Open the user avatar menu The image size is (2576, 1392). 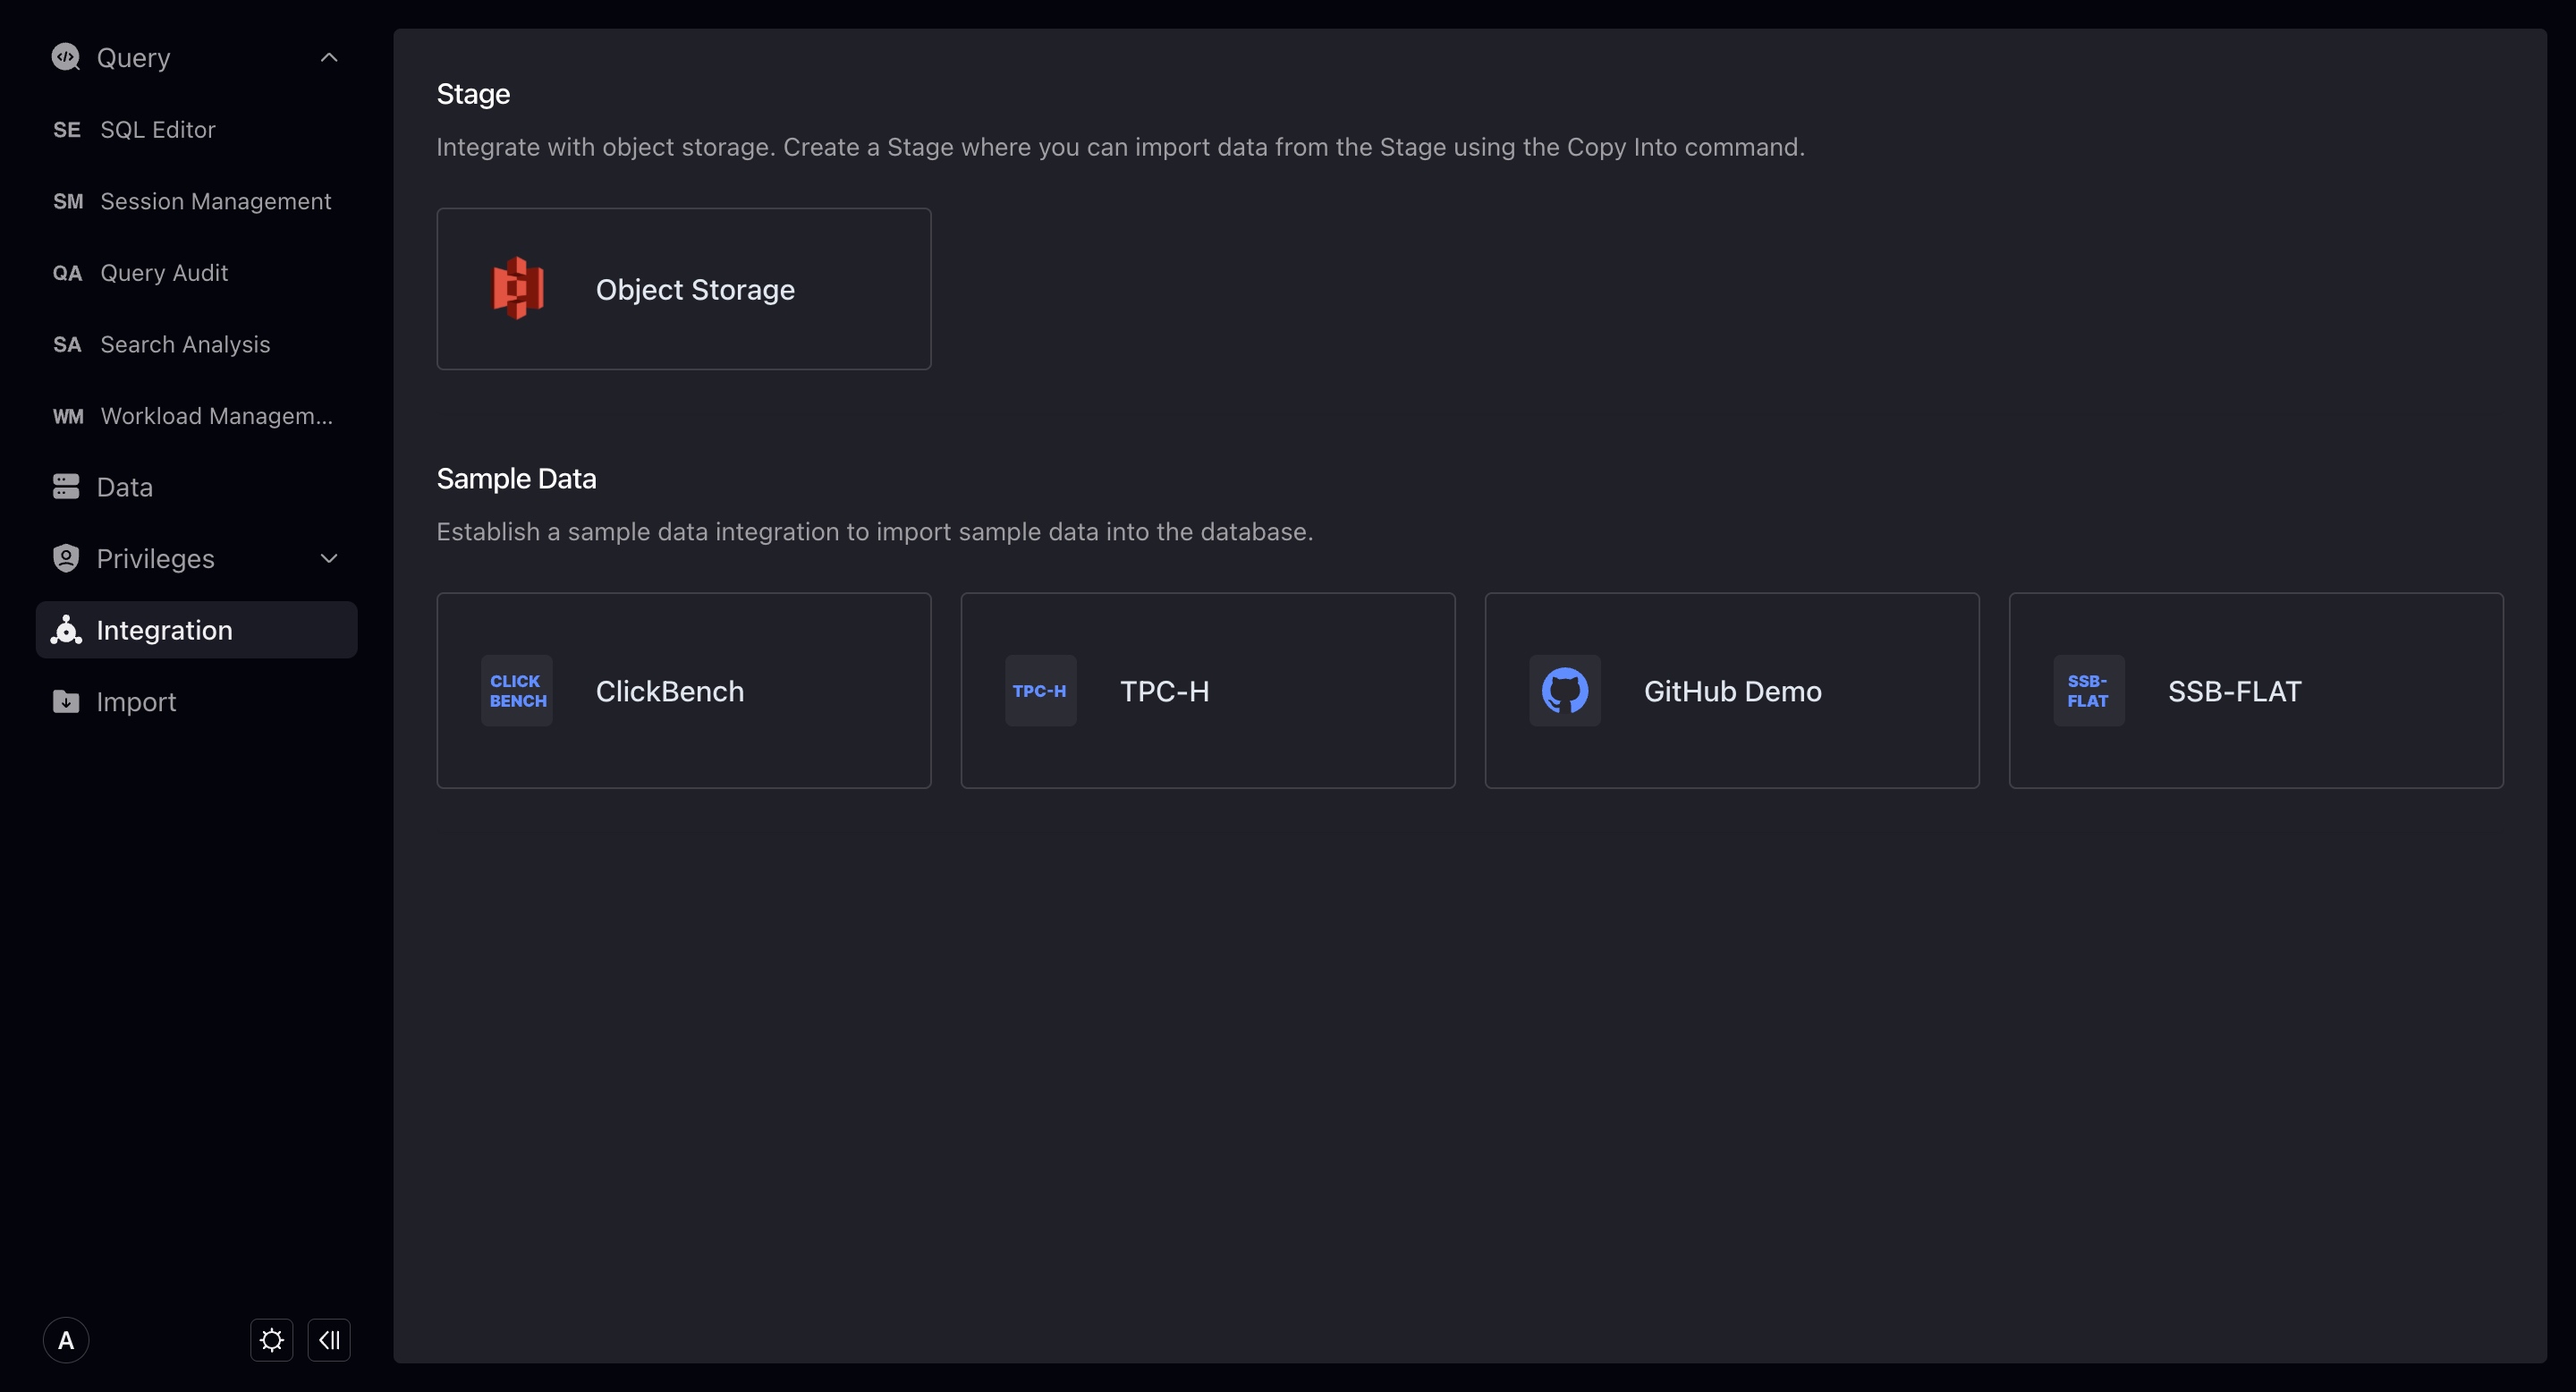click(x=66, y=1340)
